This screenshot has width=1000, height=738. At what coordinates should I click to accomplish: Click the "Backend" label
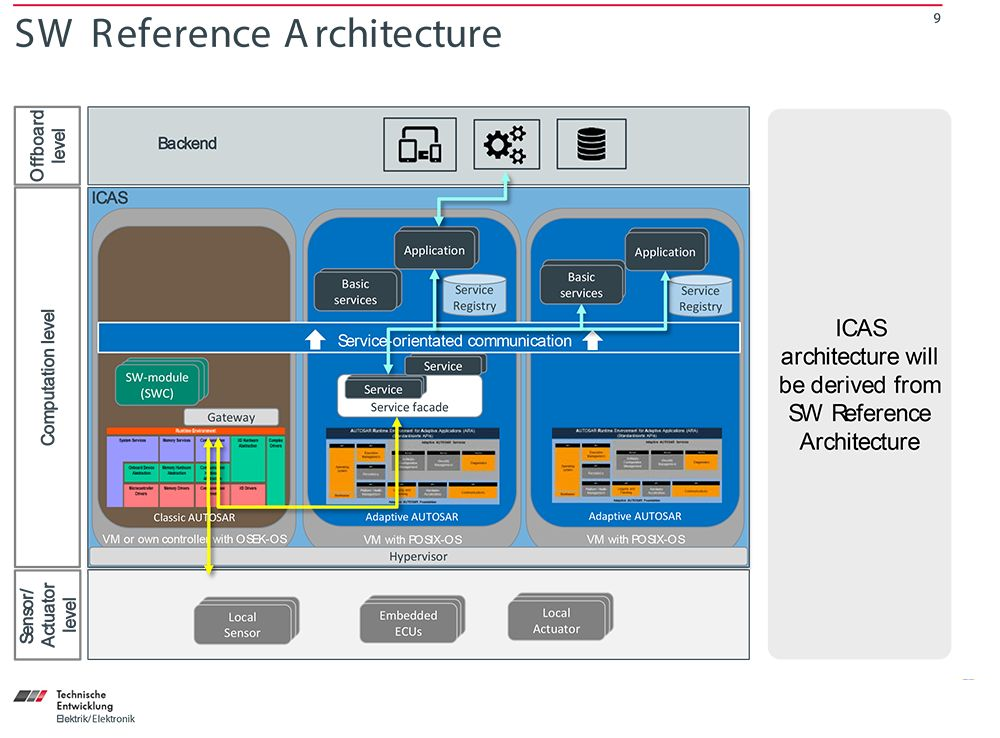[x=188, y=144]
